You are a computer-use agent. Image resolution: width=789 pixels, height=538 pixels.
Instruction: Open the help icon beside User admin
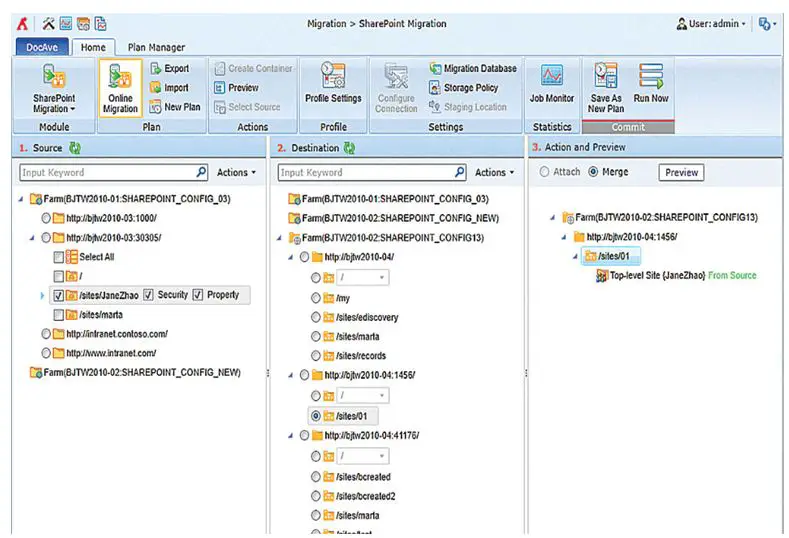(x=765, y=24)
